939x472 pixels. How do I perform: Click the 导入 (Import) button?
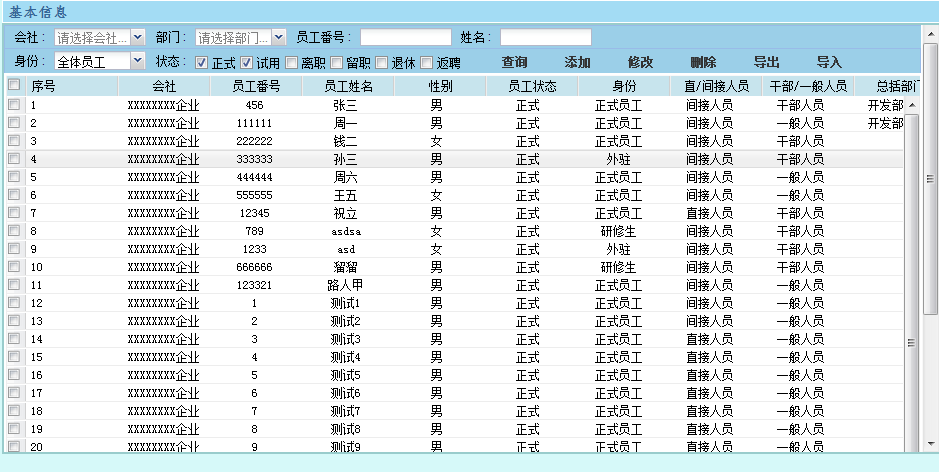click(829, 62)
